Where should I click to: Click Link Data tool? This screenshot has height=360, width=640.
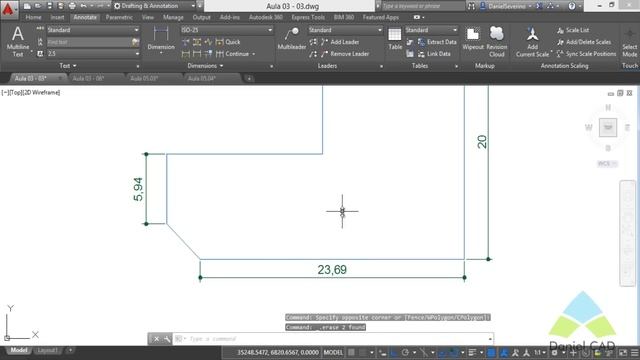click(434, 54)
